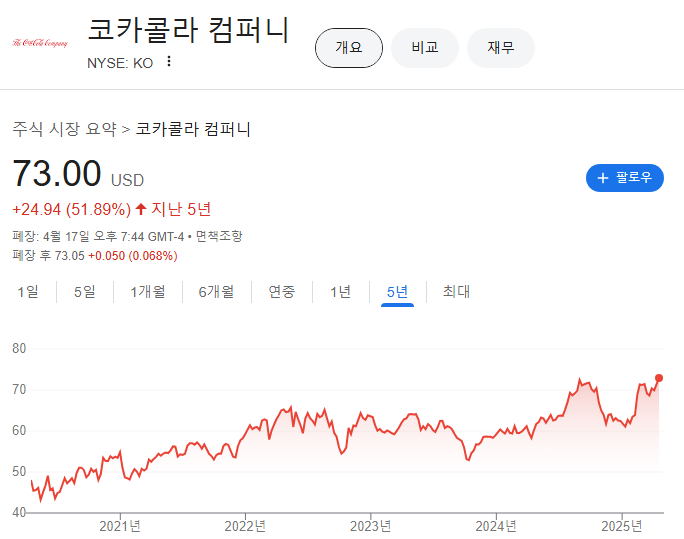
Task: Switch chart range to 1년
Action: 340,292
